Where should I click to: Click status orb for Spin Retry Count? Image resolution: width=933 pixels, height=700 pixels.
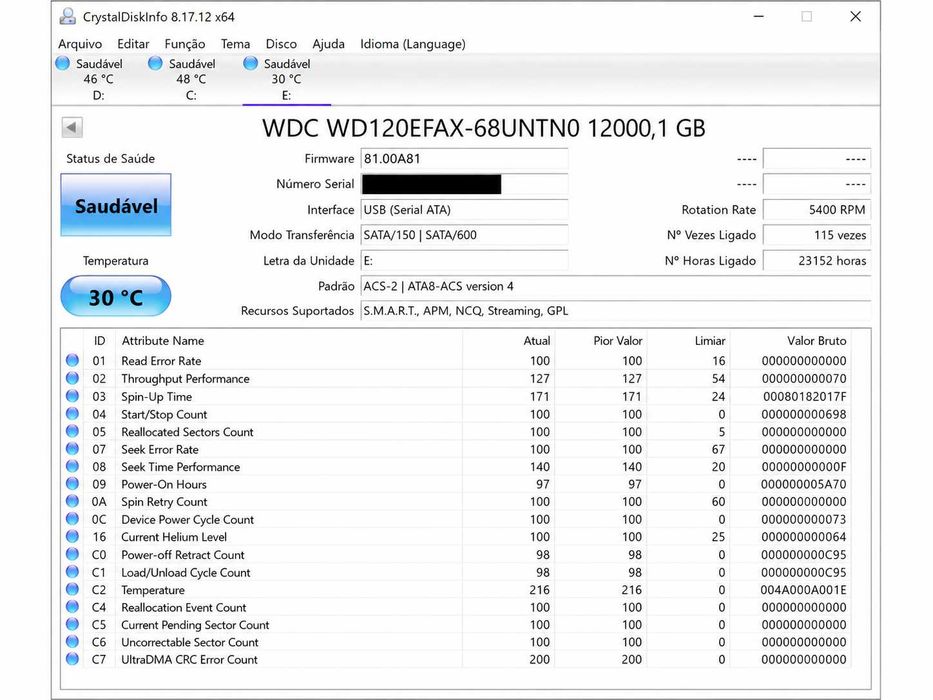(x=73, y=501)
